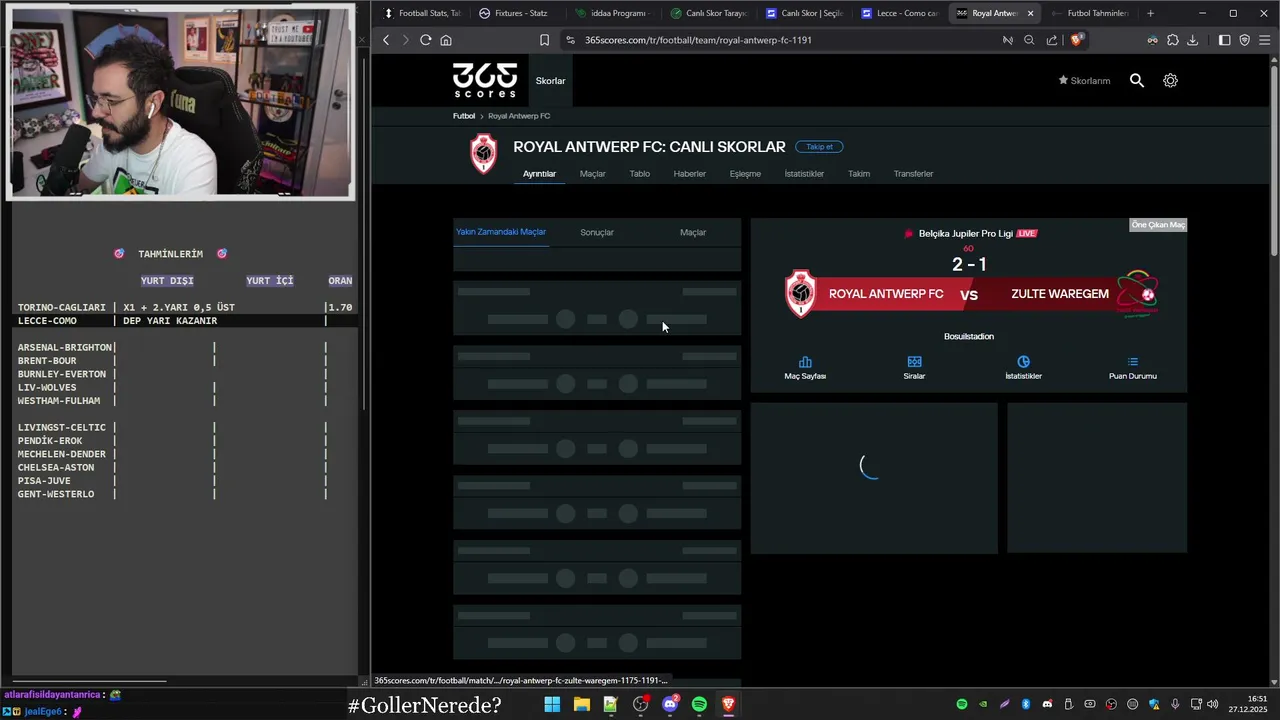The width and height of the screenshot is (1280, 720).
Task: Open the new tab plus button
Action: coord(1150,13)
